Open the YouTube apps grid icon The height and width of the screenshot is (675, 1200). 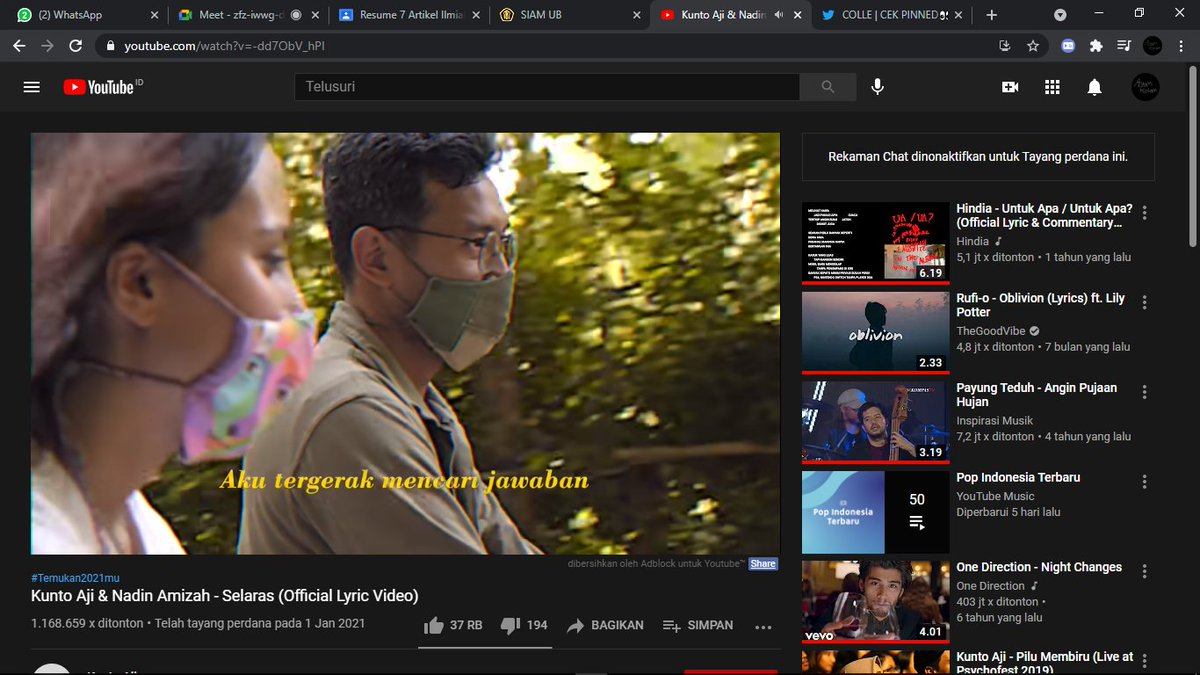coord(1052,87)
